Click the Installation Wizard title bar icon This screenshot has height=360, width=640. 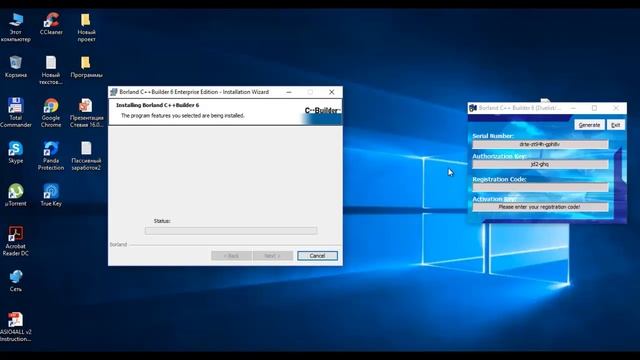pos(114,92)
